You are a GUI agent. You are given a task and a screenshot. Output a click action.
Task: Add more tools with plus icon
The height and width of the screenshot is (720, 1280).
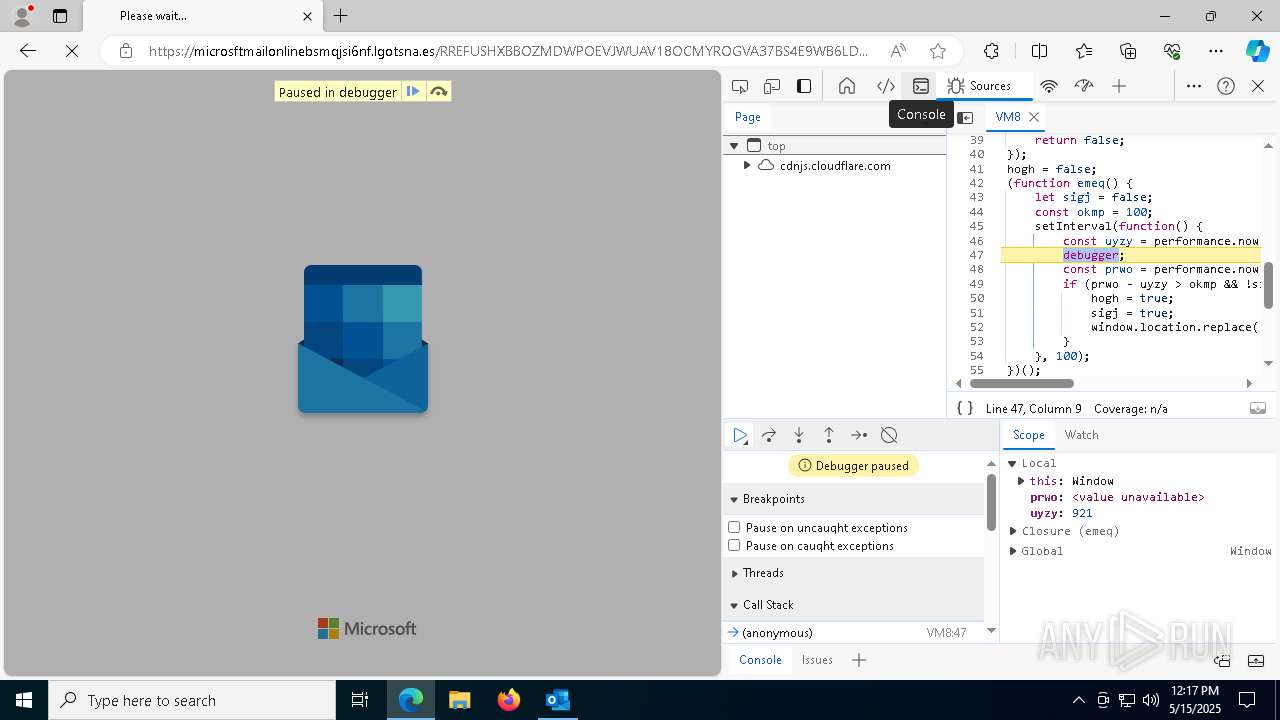1119,86
